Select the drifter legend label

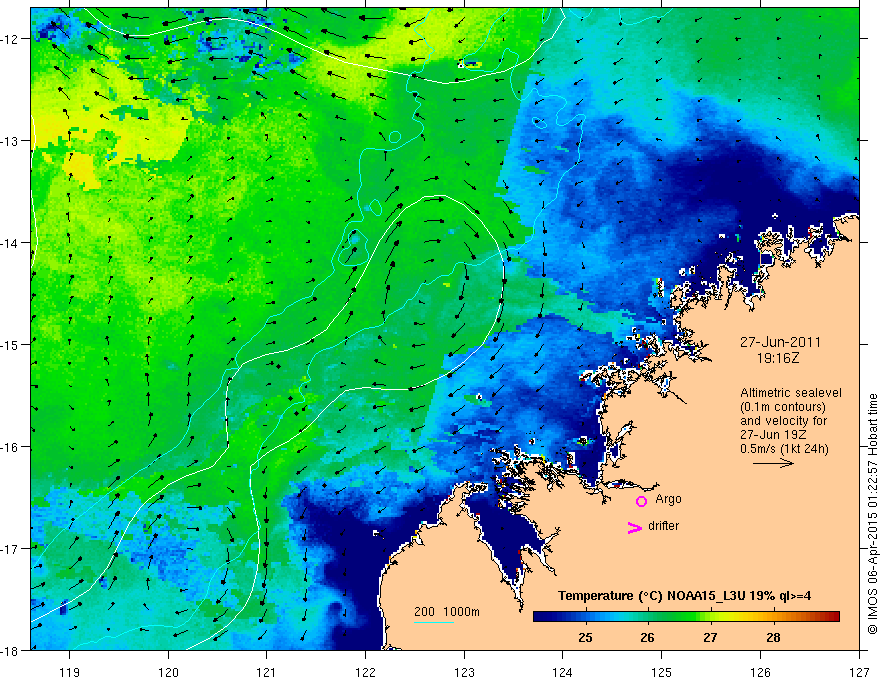pyautogui.click(x=663, y=526)
